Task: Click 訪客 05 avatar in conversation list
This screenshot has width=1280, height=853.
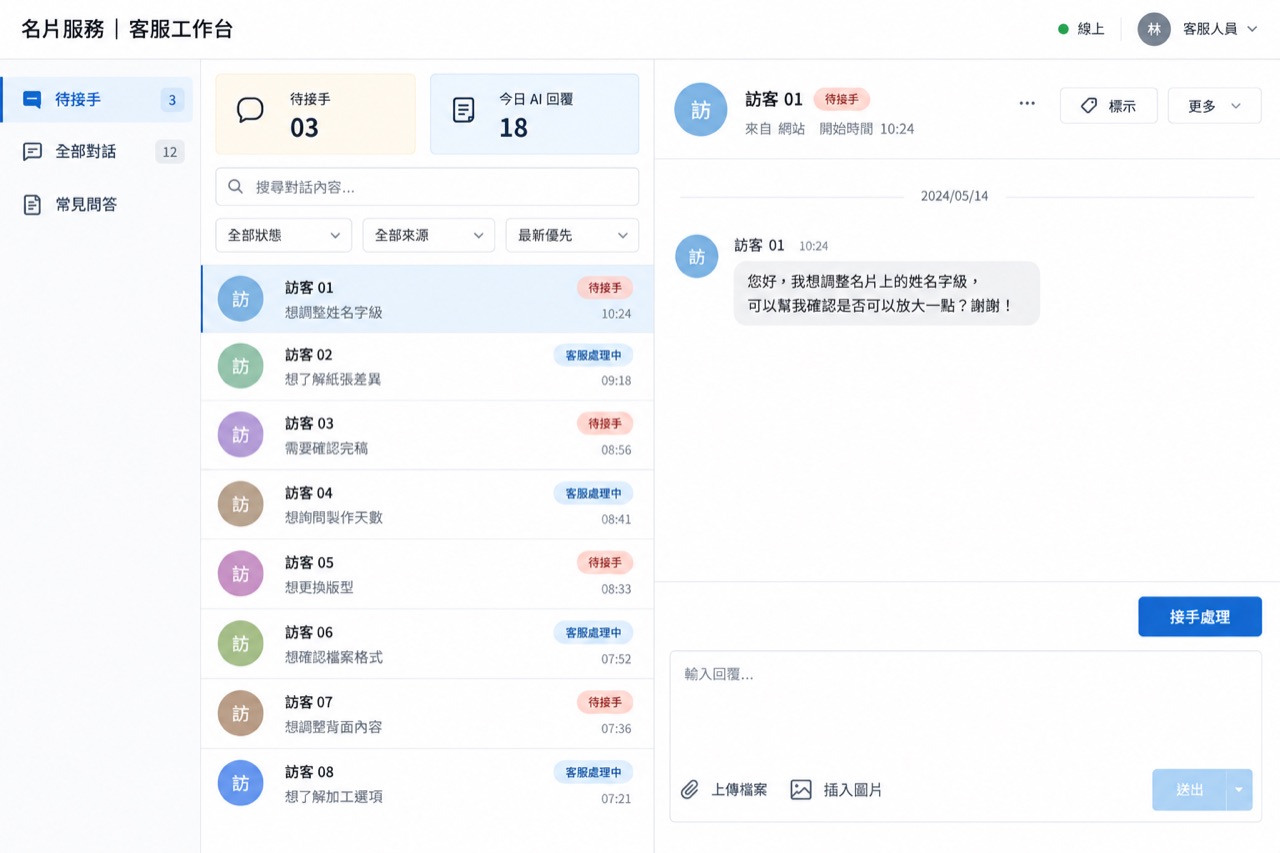Action: point(241,574)
